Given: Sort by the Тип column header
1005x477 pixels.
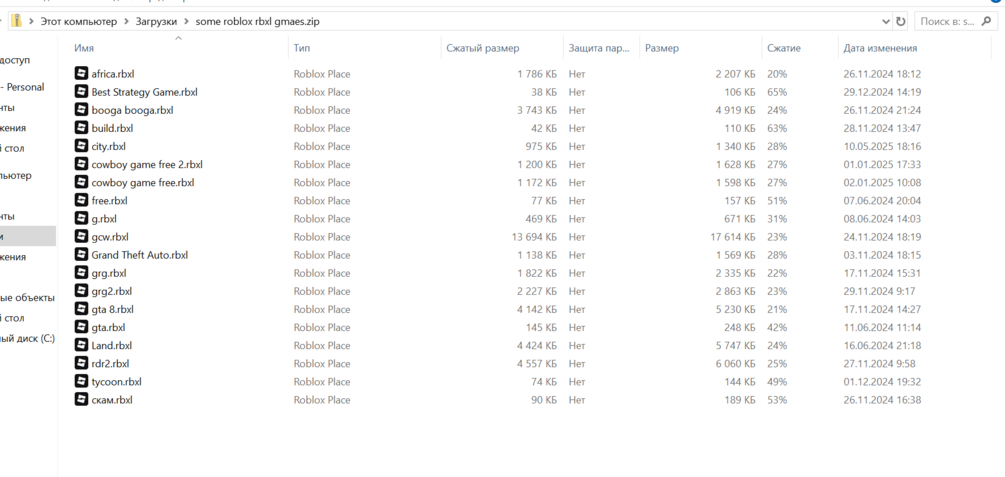Looking at the screenshot, I should point(302,48).
